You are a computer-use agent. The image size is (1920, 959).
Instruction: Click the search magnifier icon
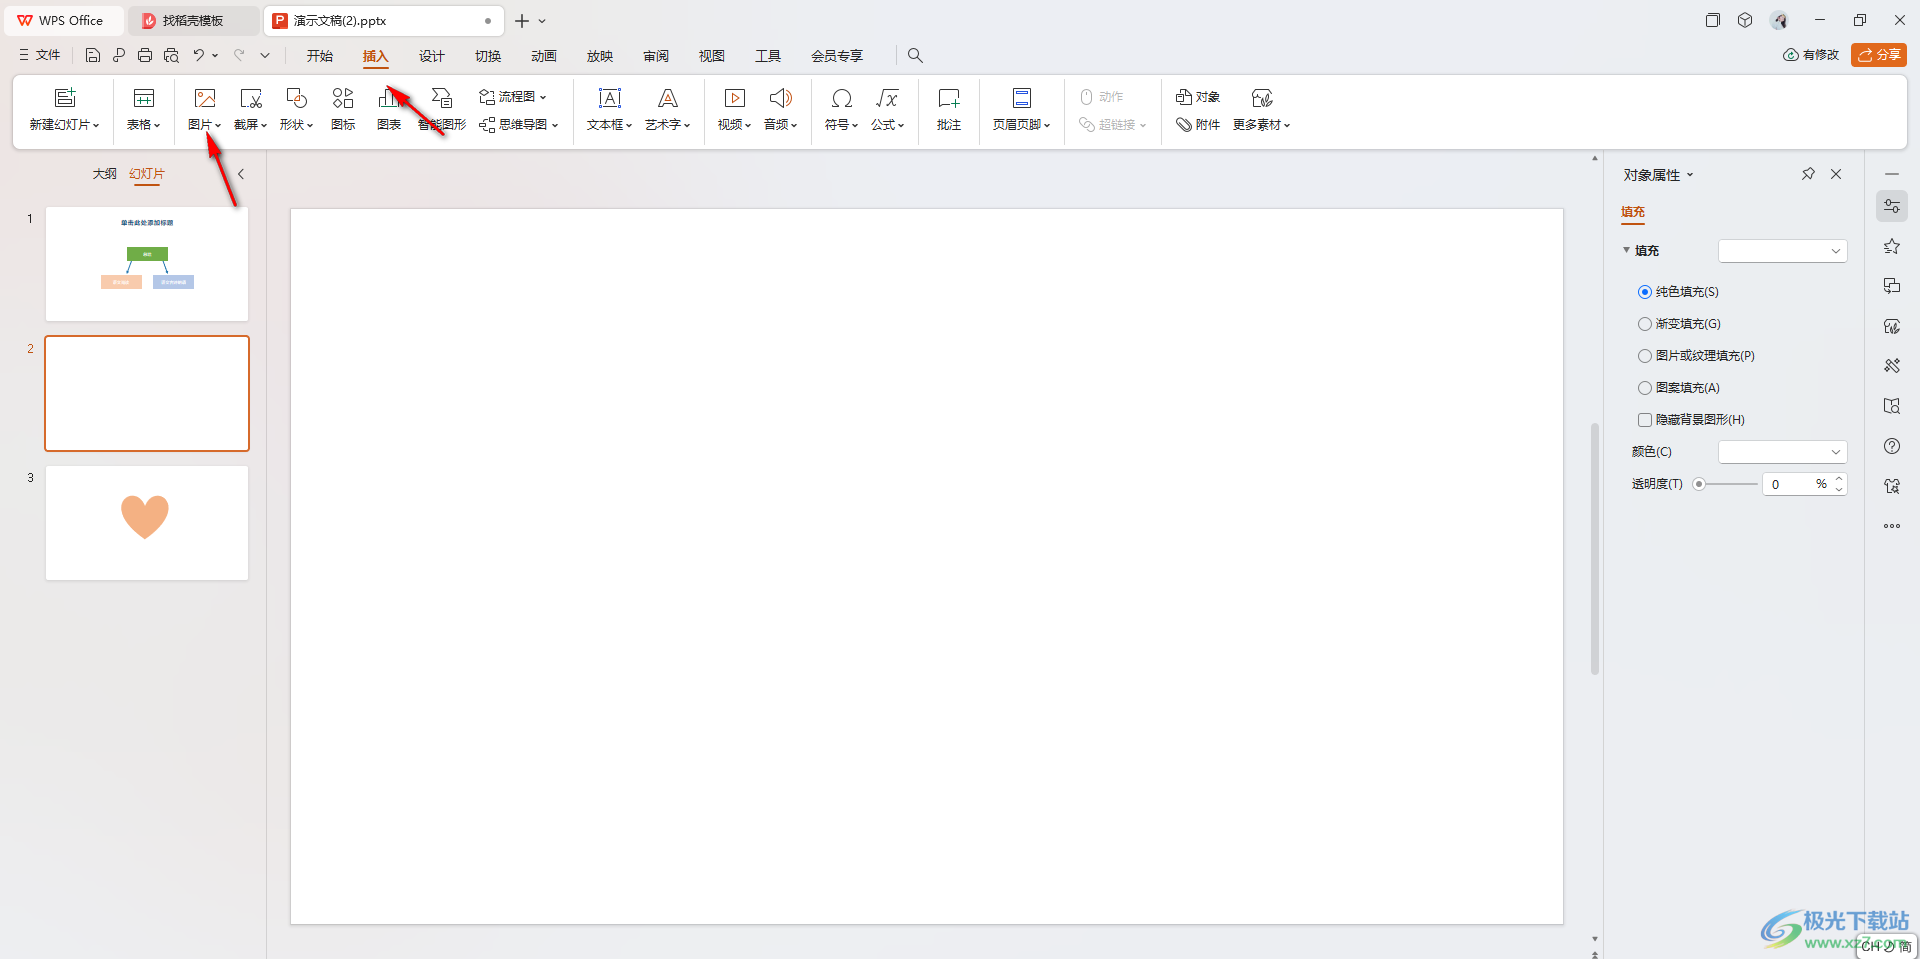915,56
